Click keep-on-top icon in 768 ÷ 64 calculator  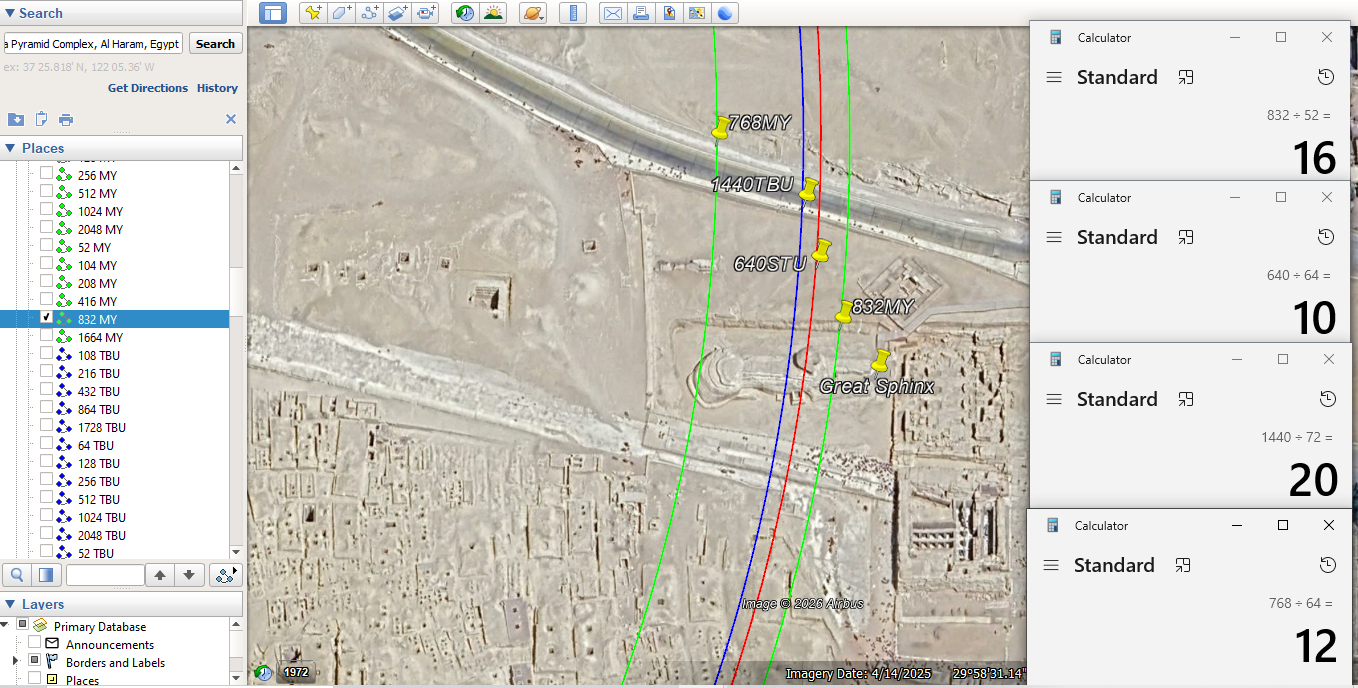coord(1183,565)
